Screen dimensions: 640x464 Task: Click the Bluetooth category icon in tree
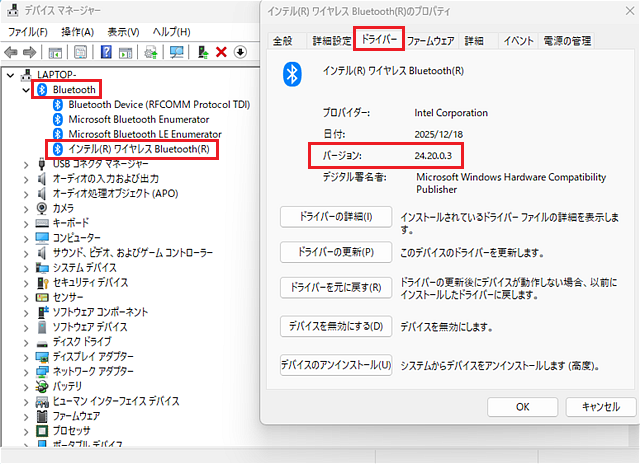click(42, 90)
